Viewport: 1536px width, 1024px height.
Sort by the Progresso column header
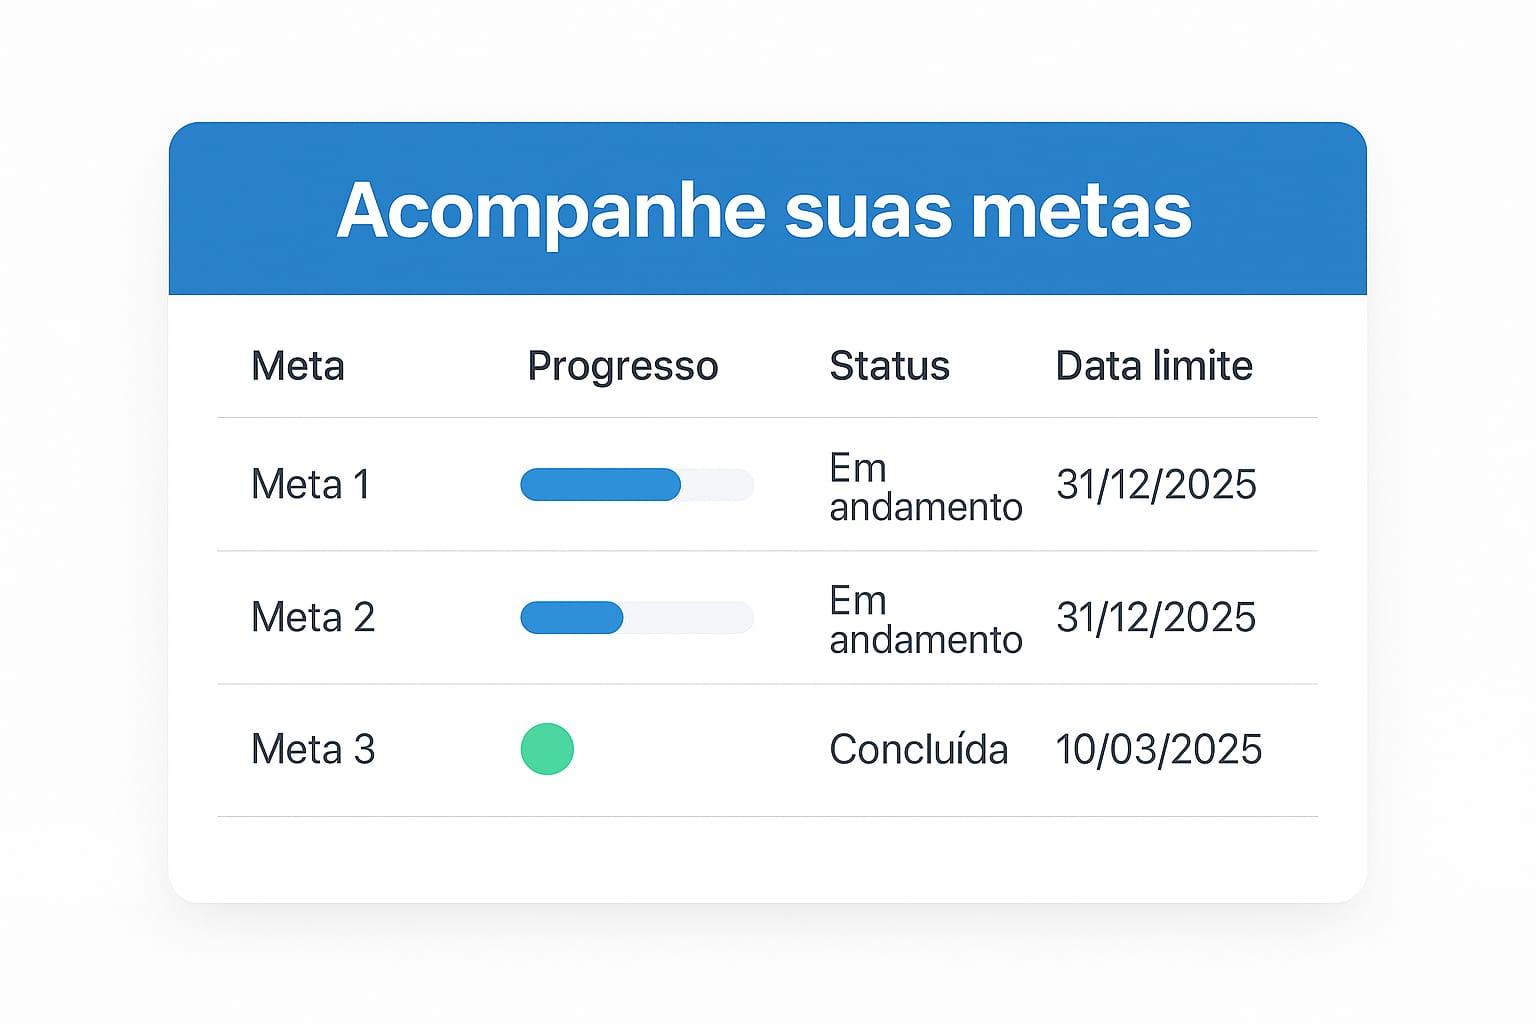(622, 367)
